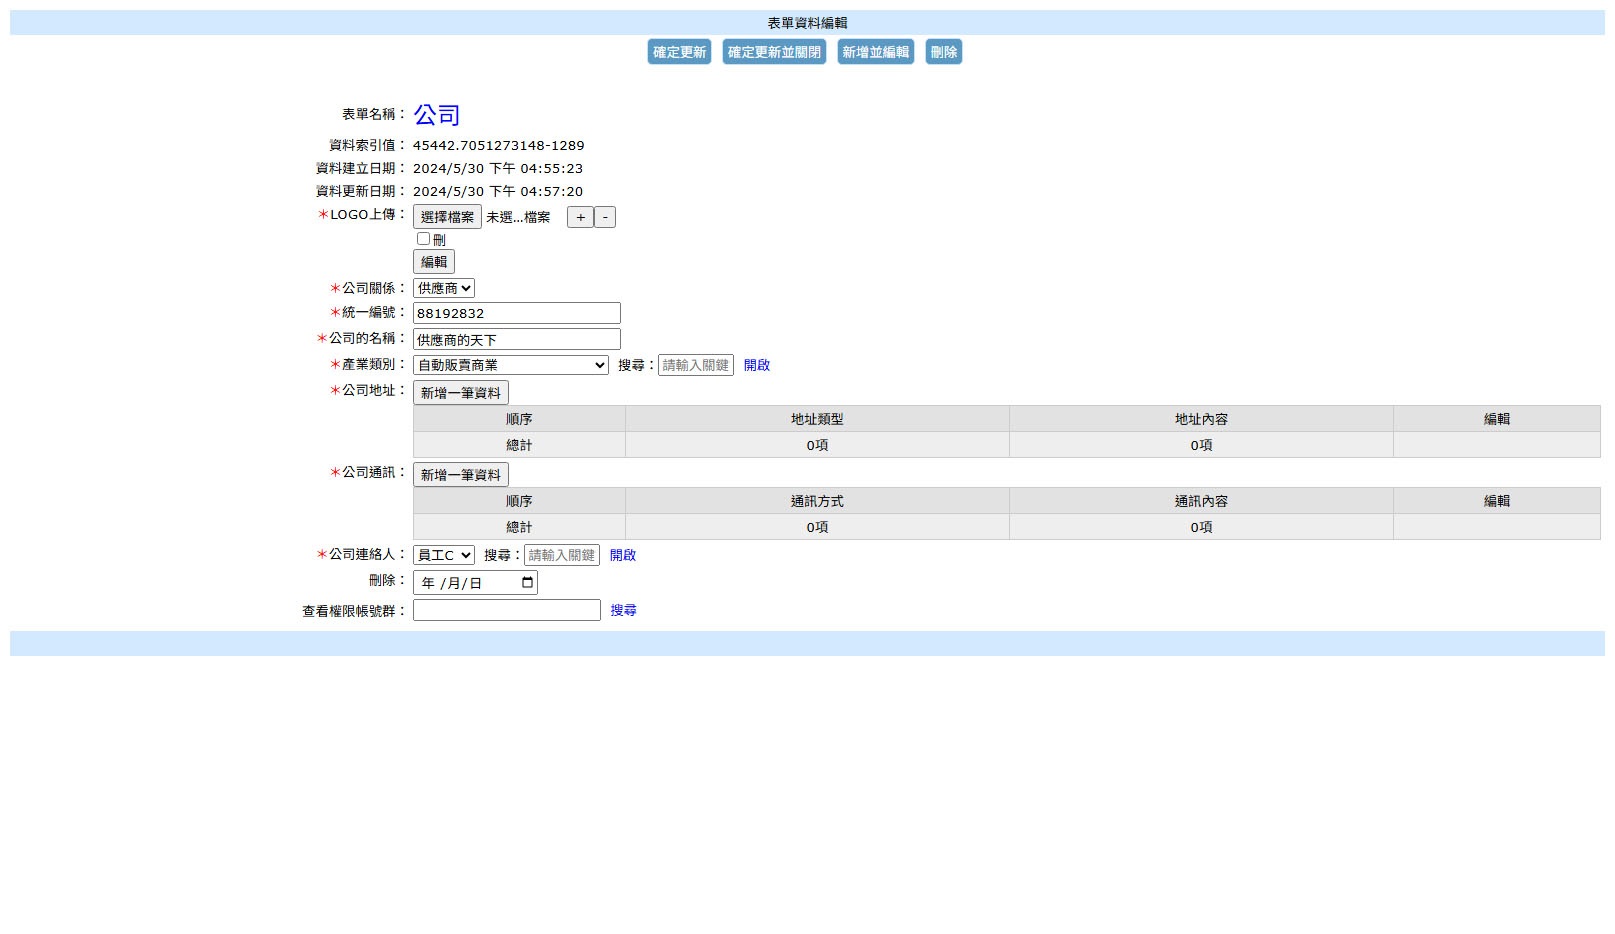1615x934 pixels.
Task: Click the plus button beside LOGO upload
Action: click(580, 217)
